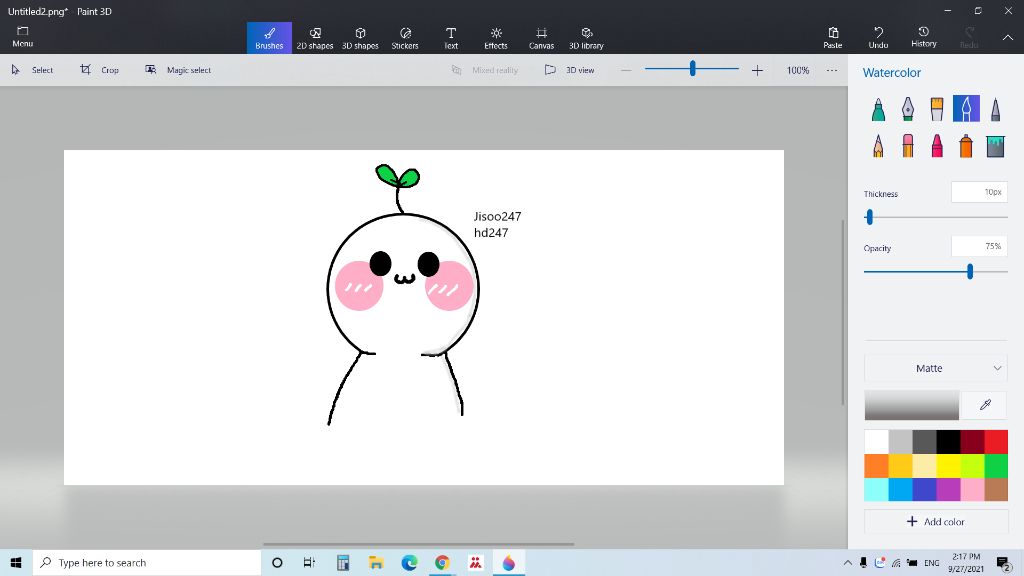1024x576 pixels.
Task: Toggle 3D view
Action: [x=569, y=70]
